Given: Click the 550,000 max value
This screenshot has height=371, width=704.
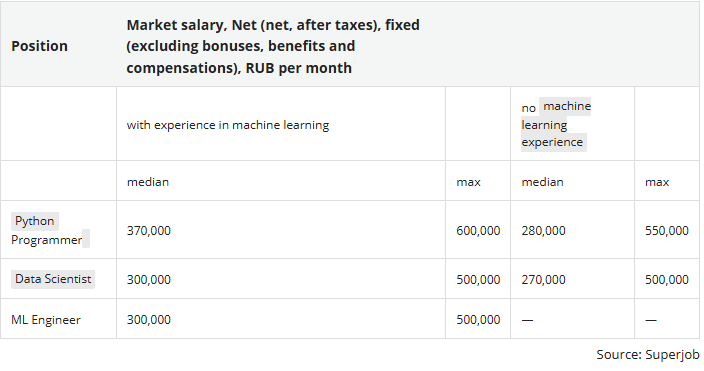Looking at the screenshot, I should click(x=667, y=230).
